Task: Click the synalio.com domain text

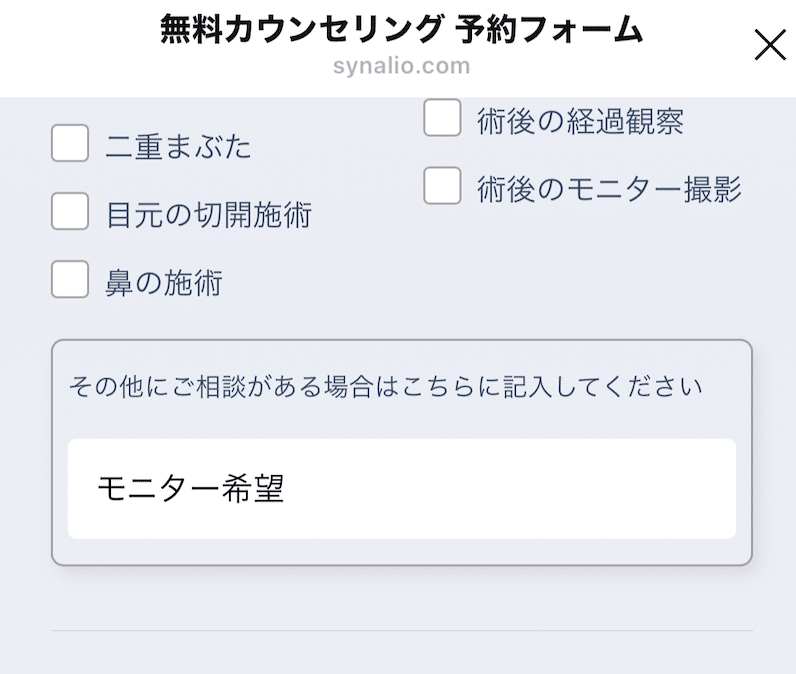Action: click(401, 67)
